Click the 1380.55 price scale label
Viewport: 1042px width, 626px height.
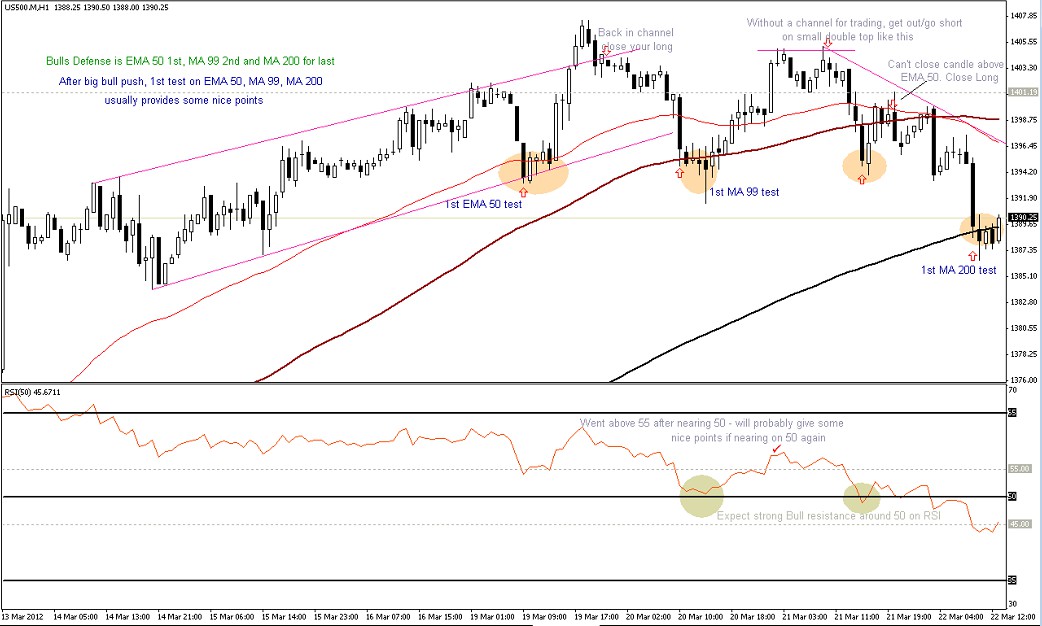pos(1023,328)
